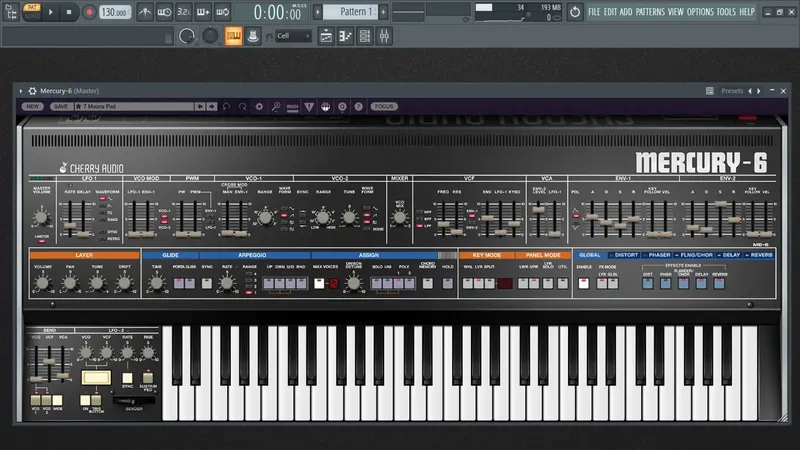Switch to the PHASER effects tab
This screenshot has width=800, height=450.
pyautogui.click(x=656, y=255)
